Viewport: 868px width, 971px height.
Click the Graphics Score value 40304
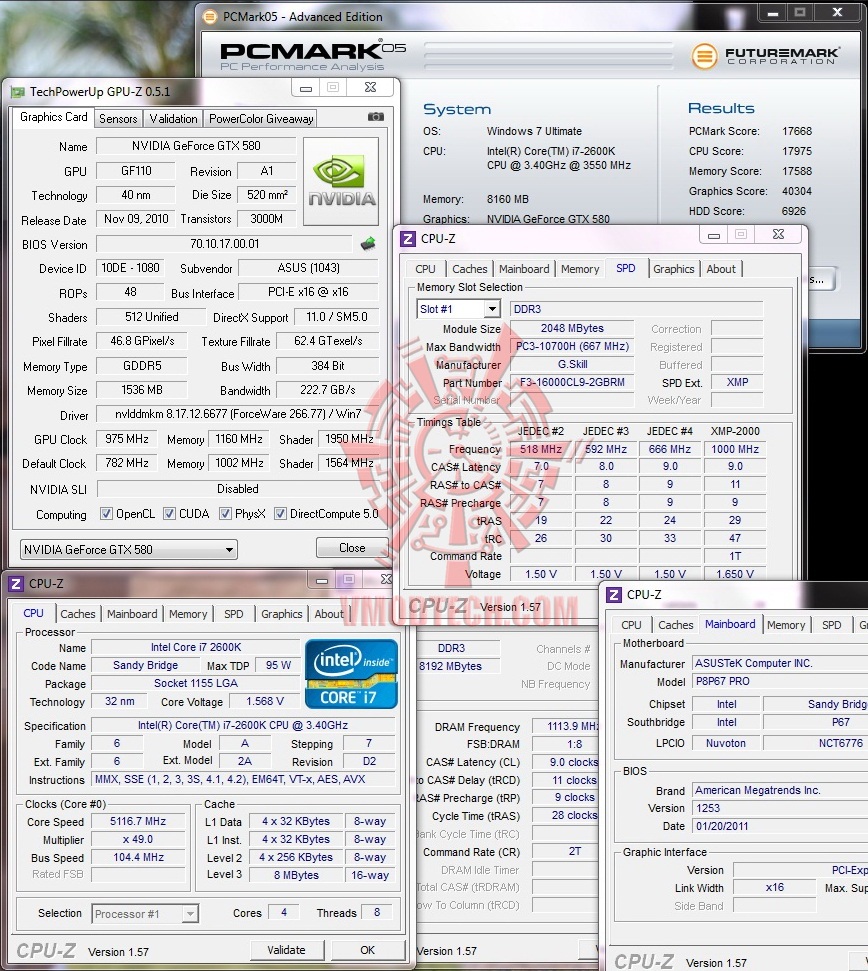pos(797,191)
